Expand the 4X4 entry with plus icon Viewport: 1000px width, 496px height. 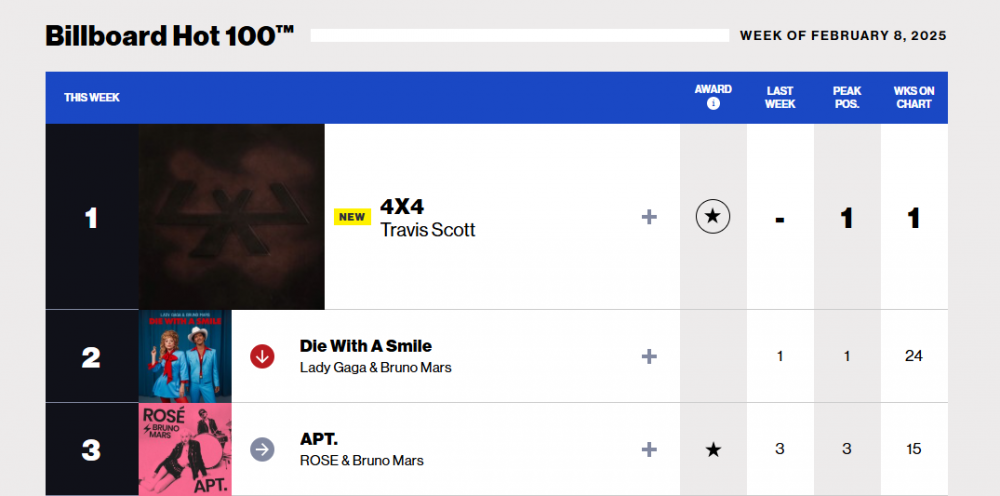pos(649,217)
